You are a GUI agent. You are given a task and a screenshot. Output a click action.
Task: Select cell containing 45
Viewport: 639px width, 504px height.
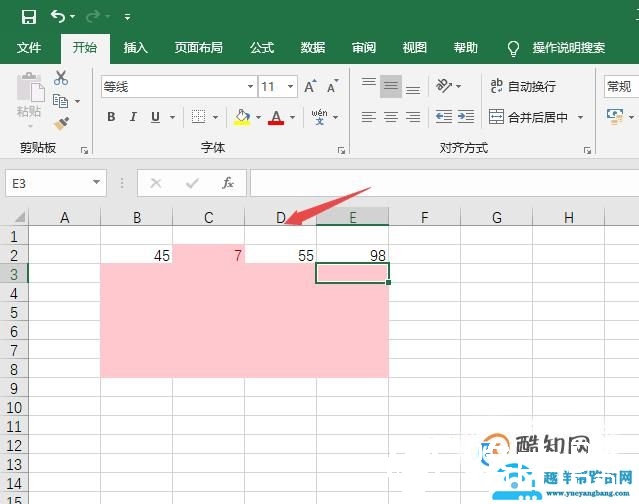coord(137,255)
